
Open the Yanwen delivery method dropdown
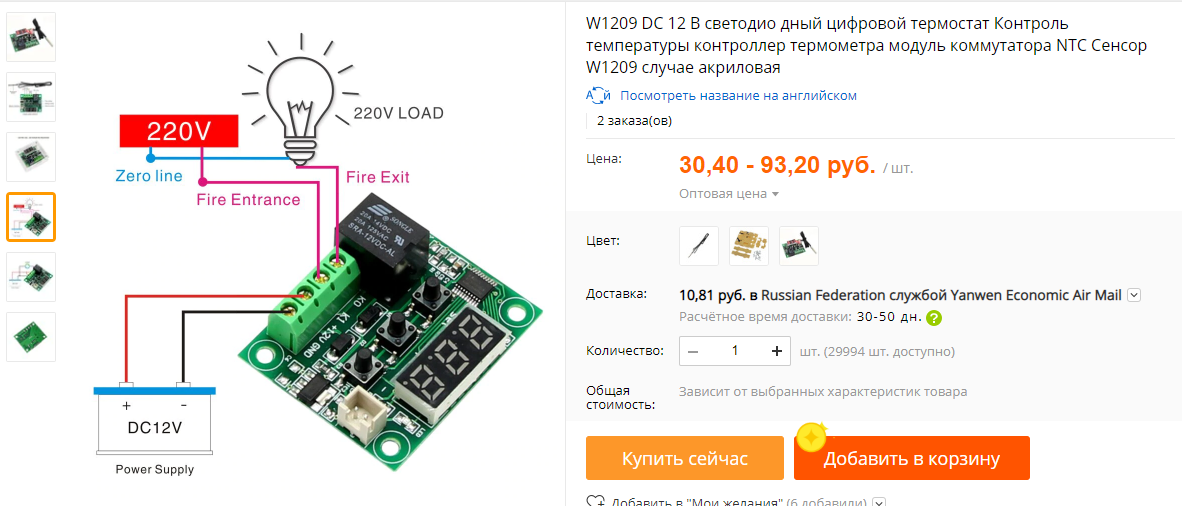[x=1134, y=295]
